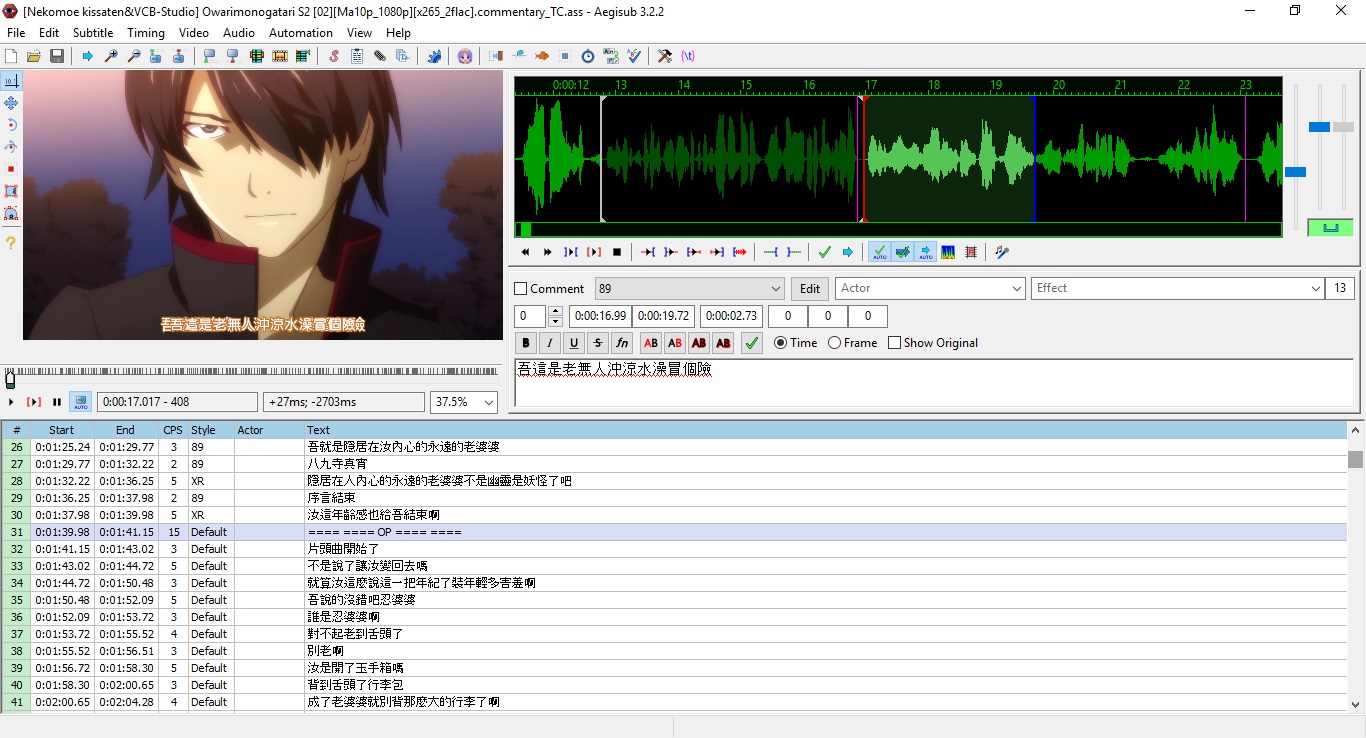
Task: Toggle auto-scroll audio display to selected line
Action: point(925,252)
